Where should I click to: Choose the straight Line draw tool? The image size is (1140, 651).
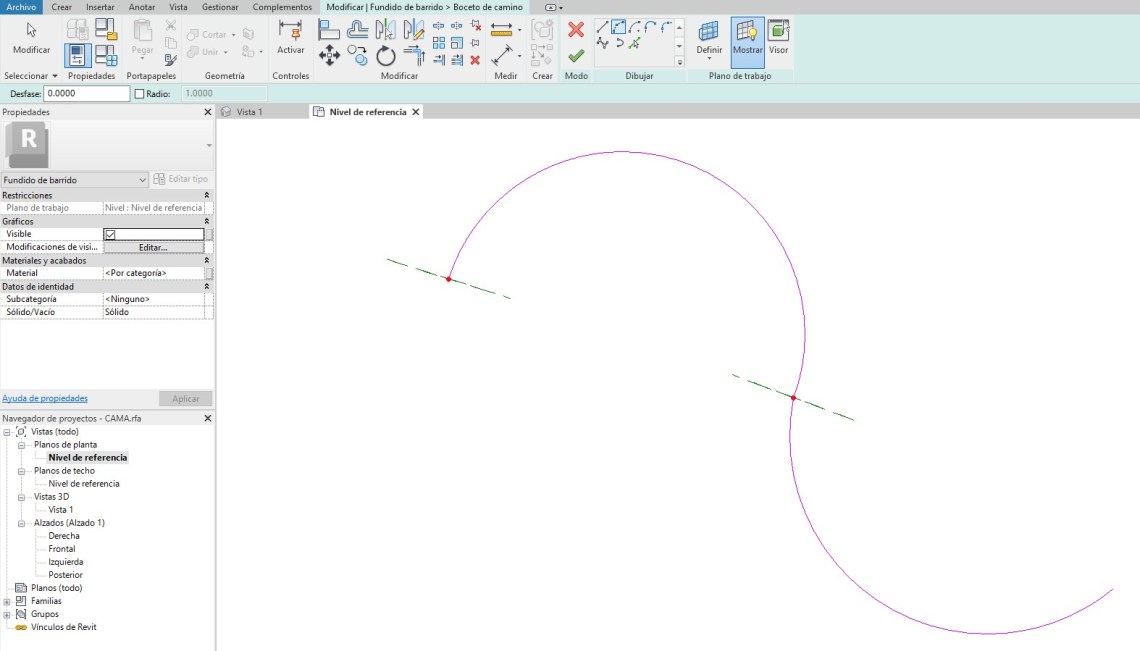pos(602,27)
